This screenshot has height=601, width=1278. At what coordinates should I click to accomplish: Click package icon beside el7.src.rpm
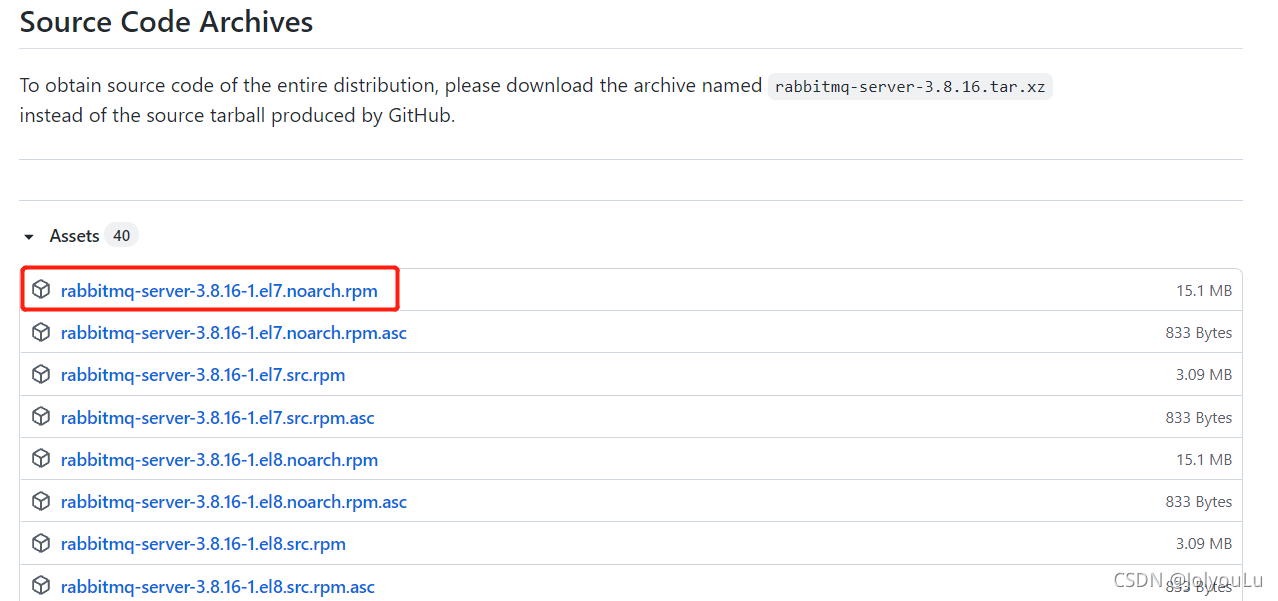click(41, 374)
